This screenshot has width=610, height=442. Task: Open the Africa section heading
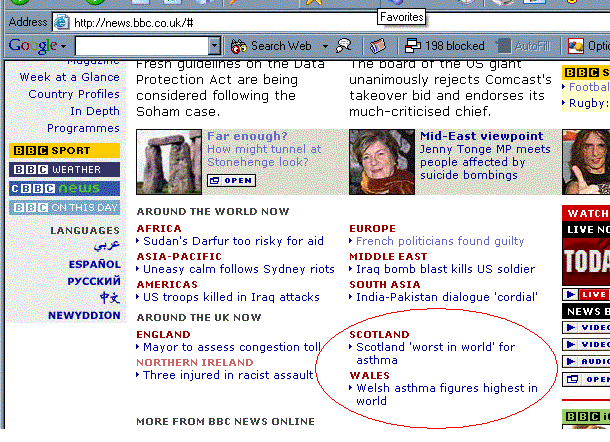[x=159, y=228]
